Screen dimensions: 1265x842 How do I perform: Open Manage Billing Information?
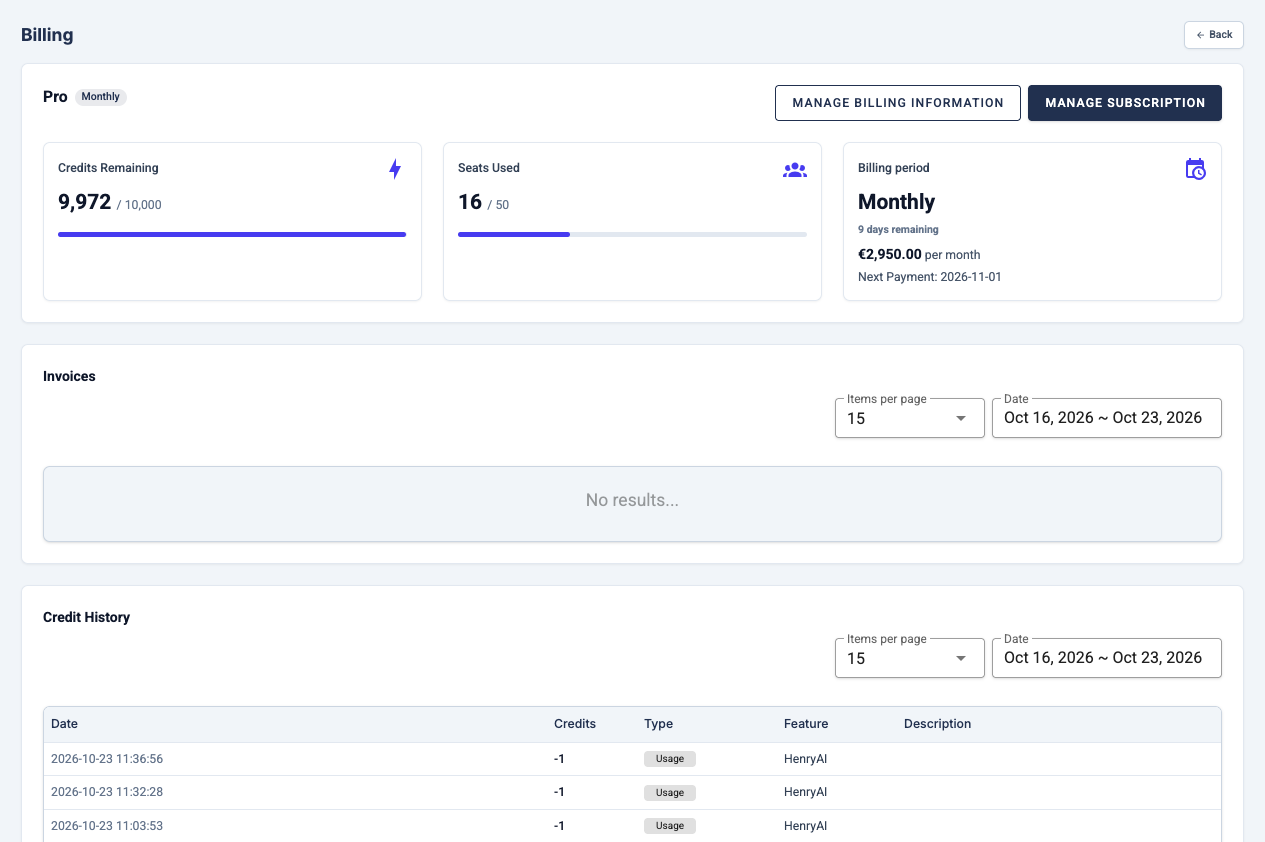[x=898, y=103]
